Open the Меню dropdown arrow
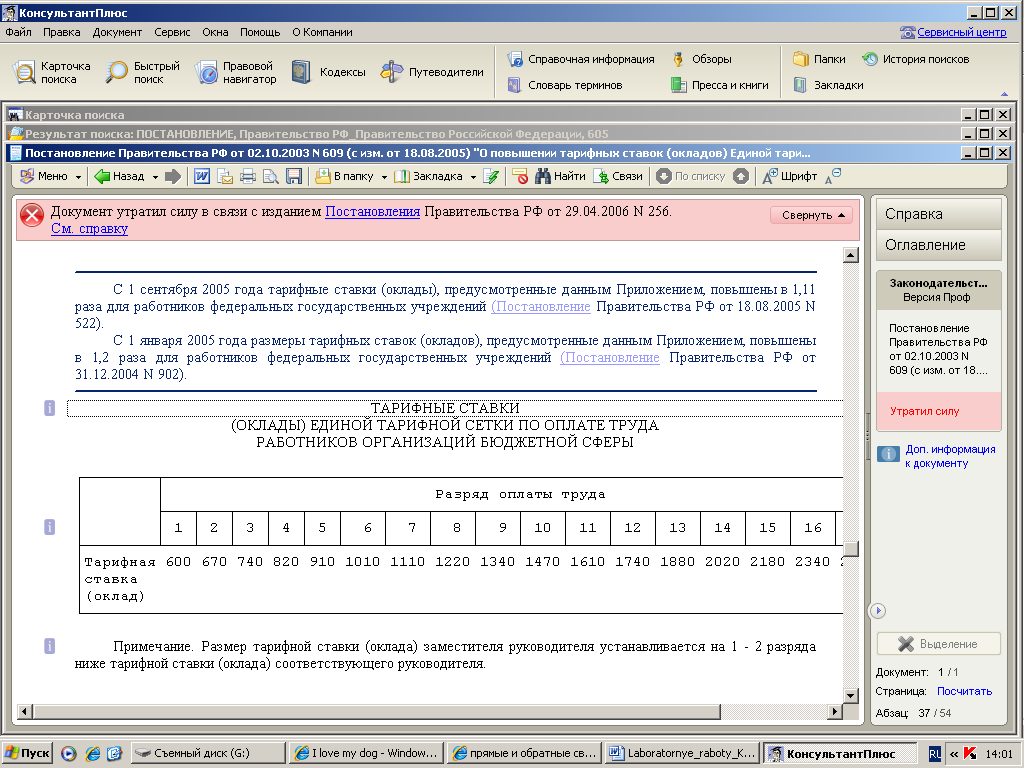1024x768 pixels. click(78, 177)
